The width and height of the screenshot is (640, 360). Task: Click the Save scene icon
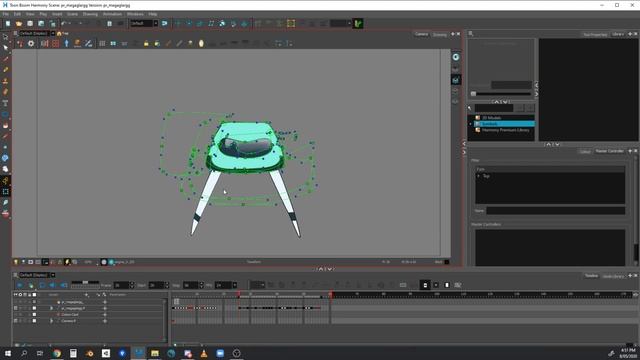(30, 24)
